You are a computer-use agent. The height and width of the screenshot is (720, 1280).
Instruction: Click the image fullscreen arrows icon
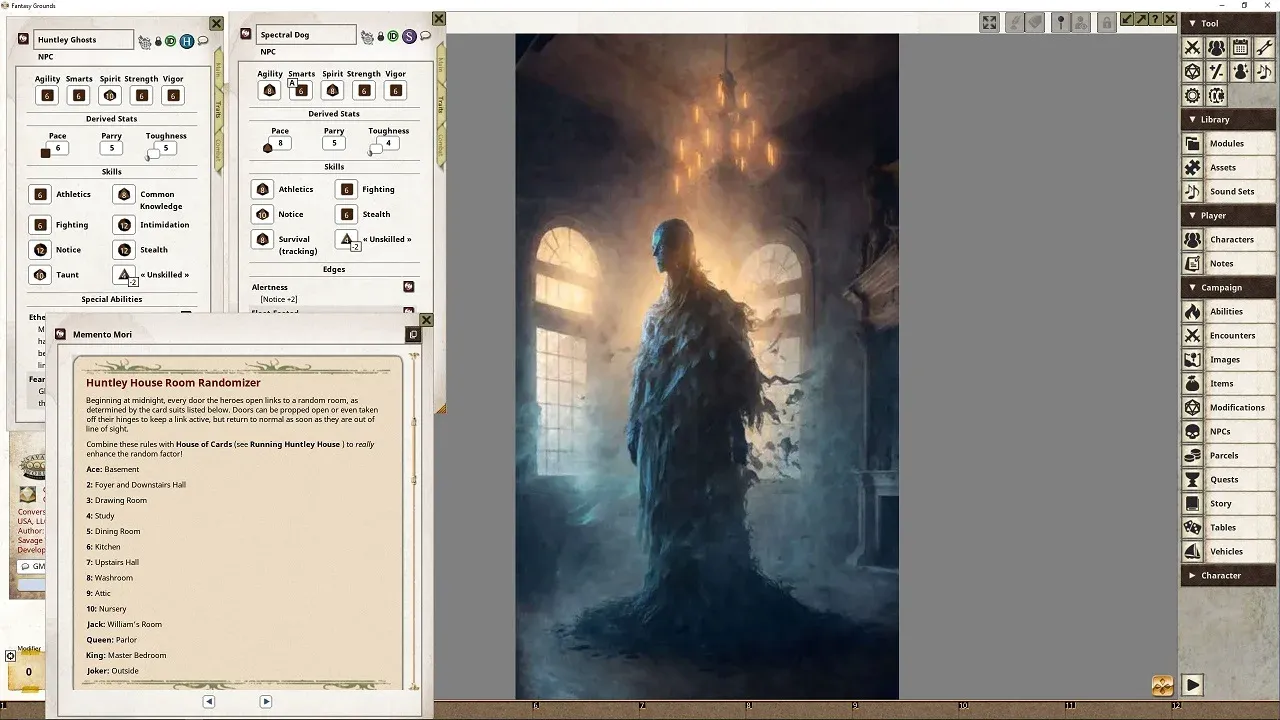[x=989, y=22]
